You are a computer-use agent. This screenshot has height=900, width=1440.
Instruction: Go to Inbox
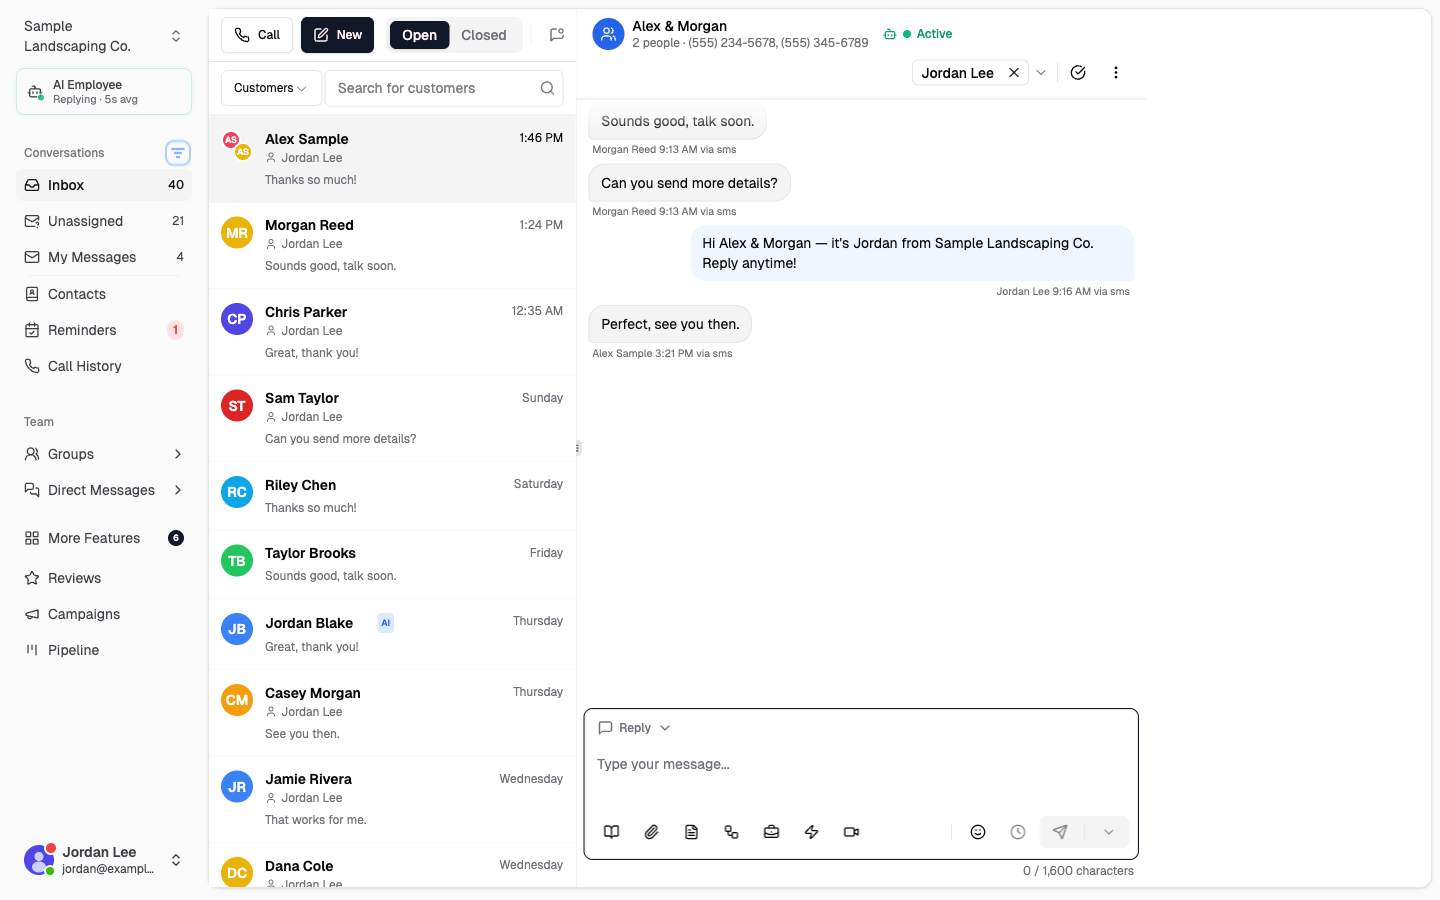pyautogui.click(x=104, y=185)
